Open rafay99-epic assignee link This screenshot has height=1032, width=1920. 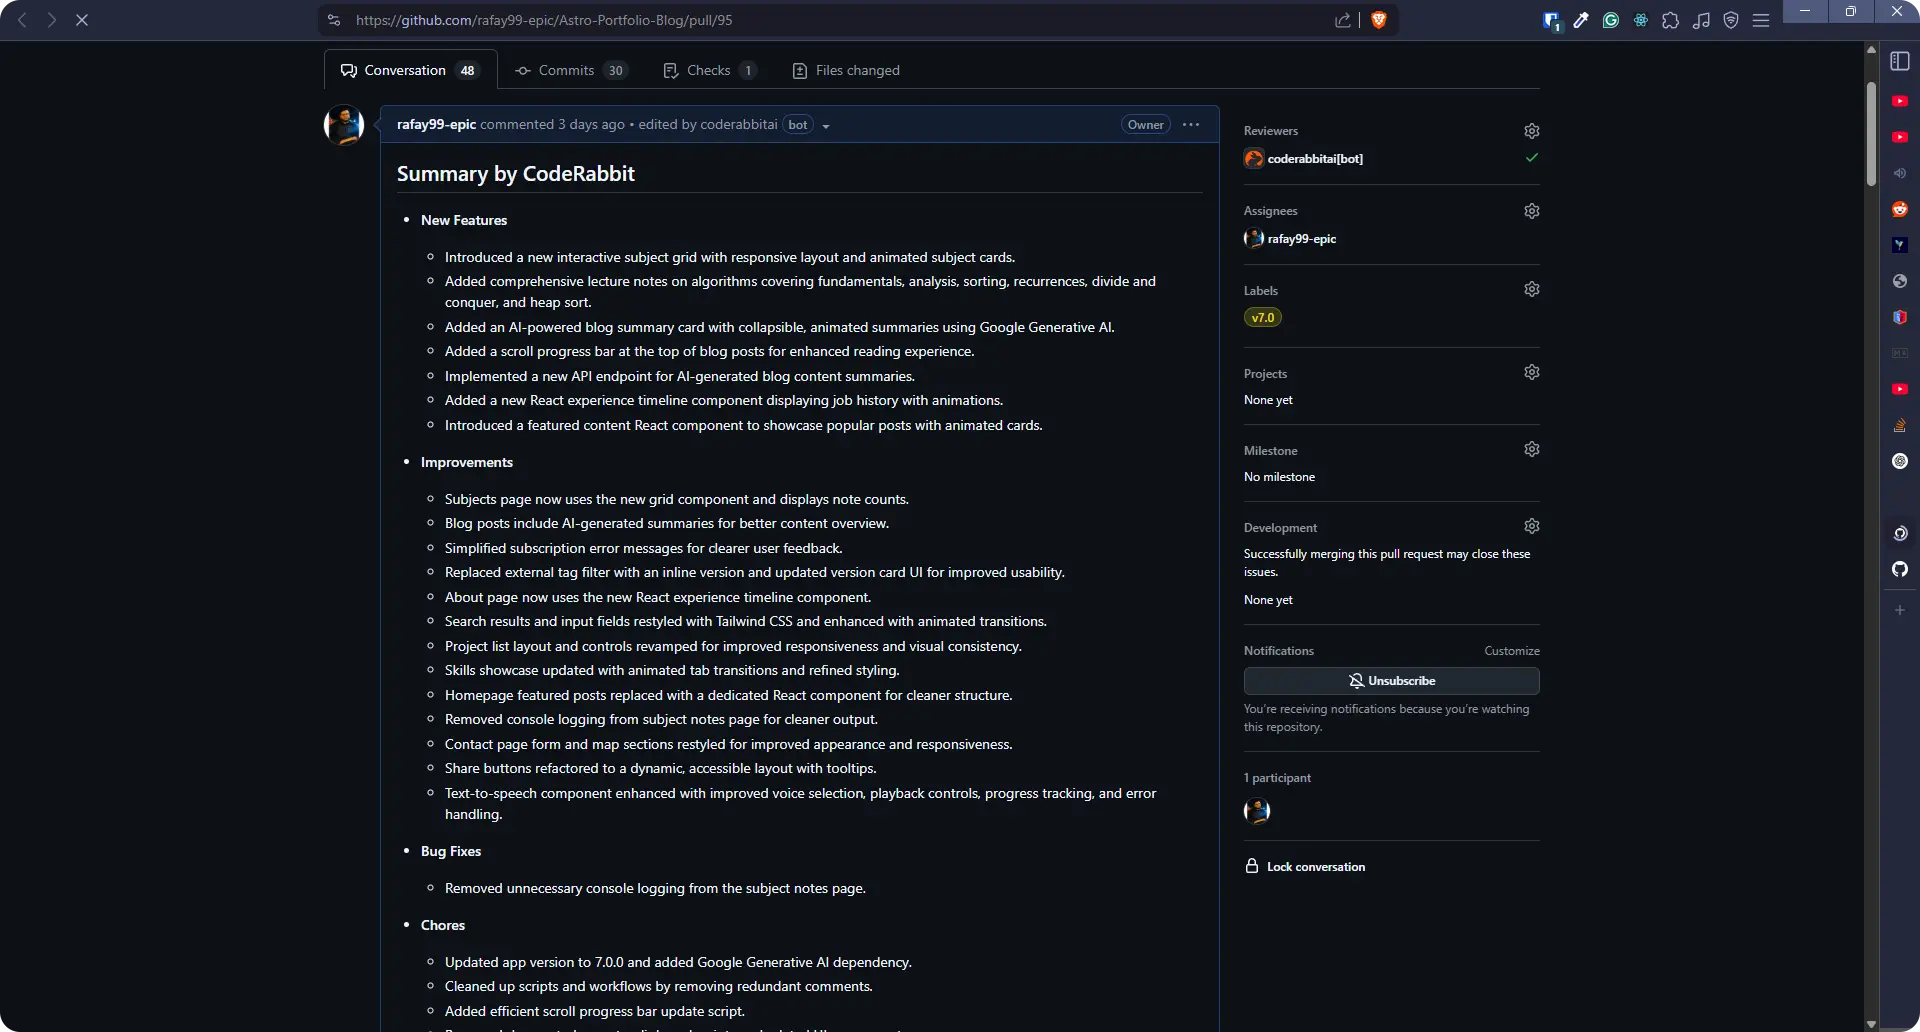click(1301, 239)
